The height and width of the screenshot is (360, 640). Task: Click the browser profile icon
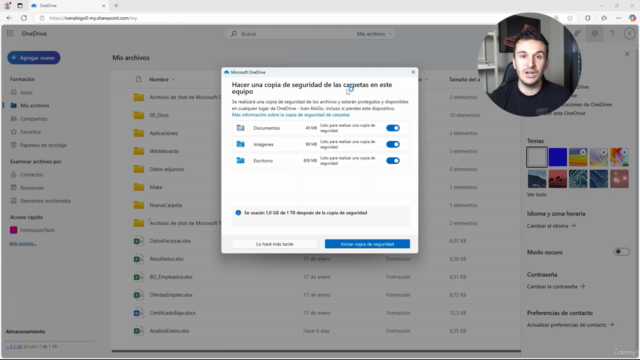7,6
